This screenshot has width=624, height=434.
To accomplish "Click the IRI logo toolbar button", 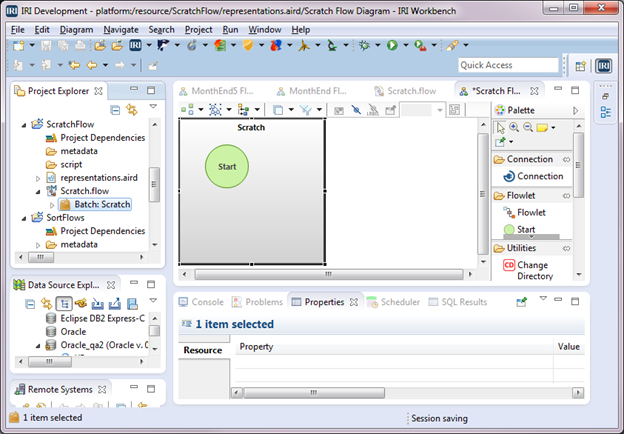I will 135,46.
